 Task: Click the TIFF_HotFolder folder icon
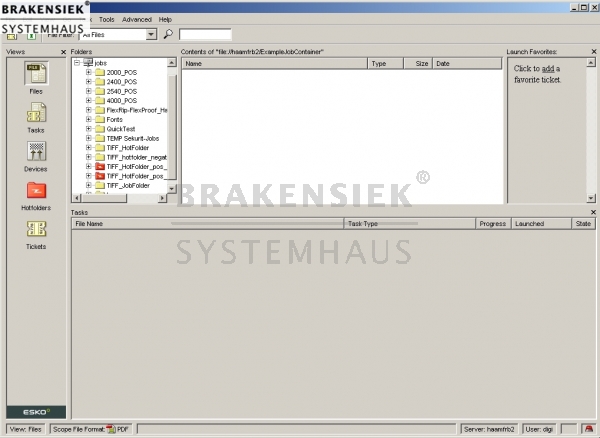click(x=100, y=148)
